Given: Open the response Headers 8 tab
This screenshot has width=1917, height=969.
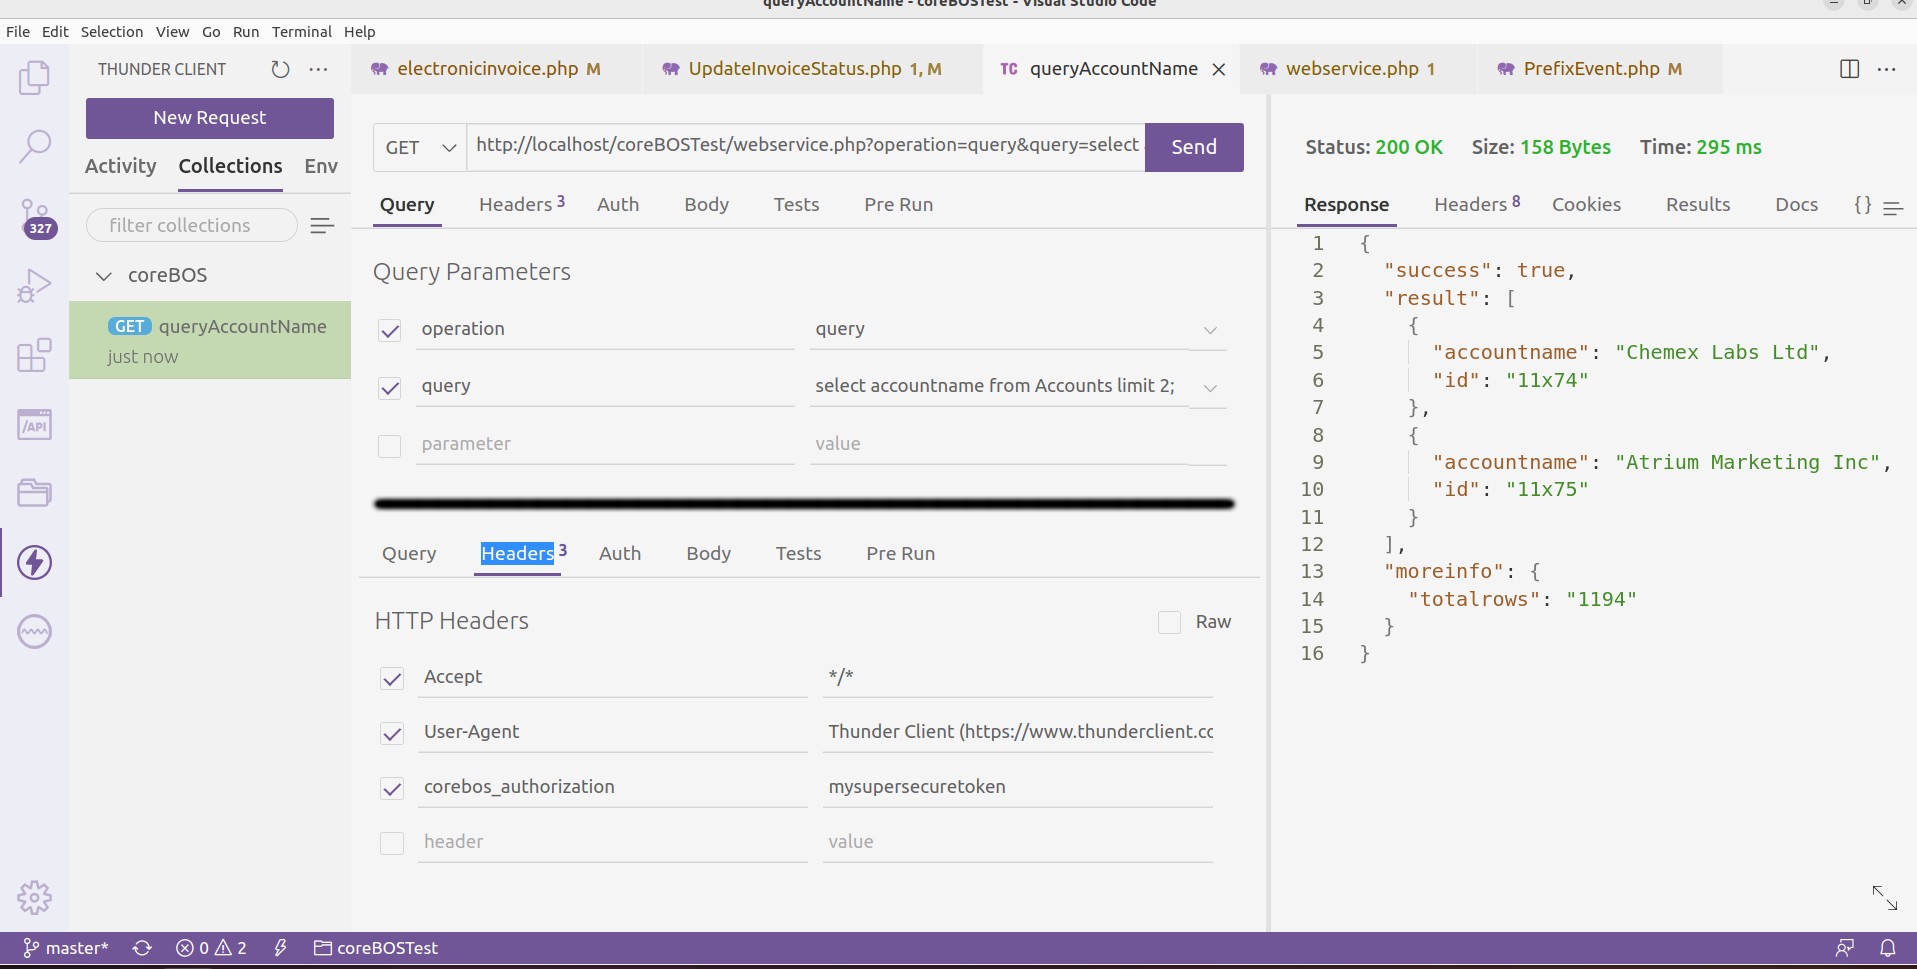Looking at the screenshot, I should pos(1476,204).
